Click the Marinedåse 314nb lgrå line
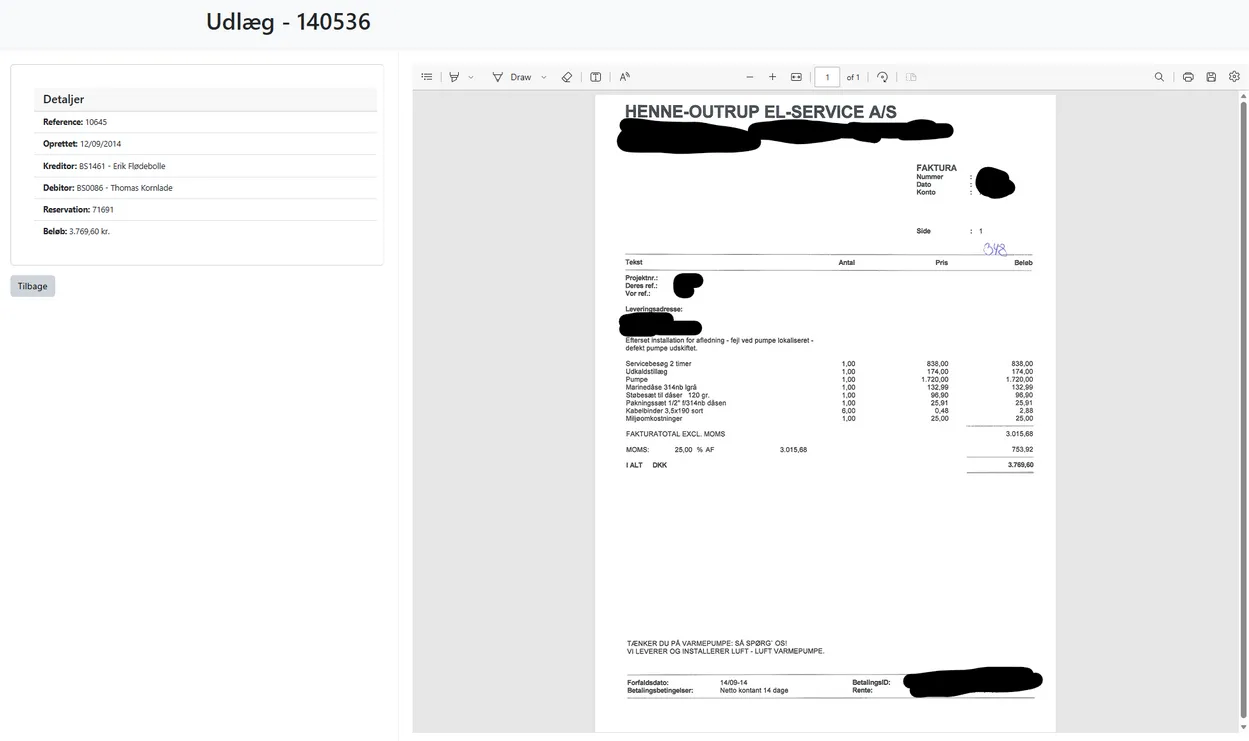Image resolution: width=1249 pixels, height=741 pixels. [829, 387]
